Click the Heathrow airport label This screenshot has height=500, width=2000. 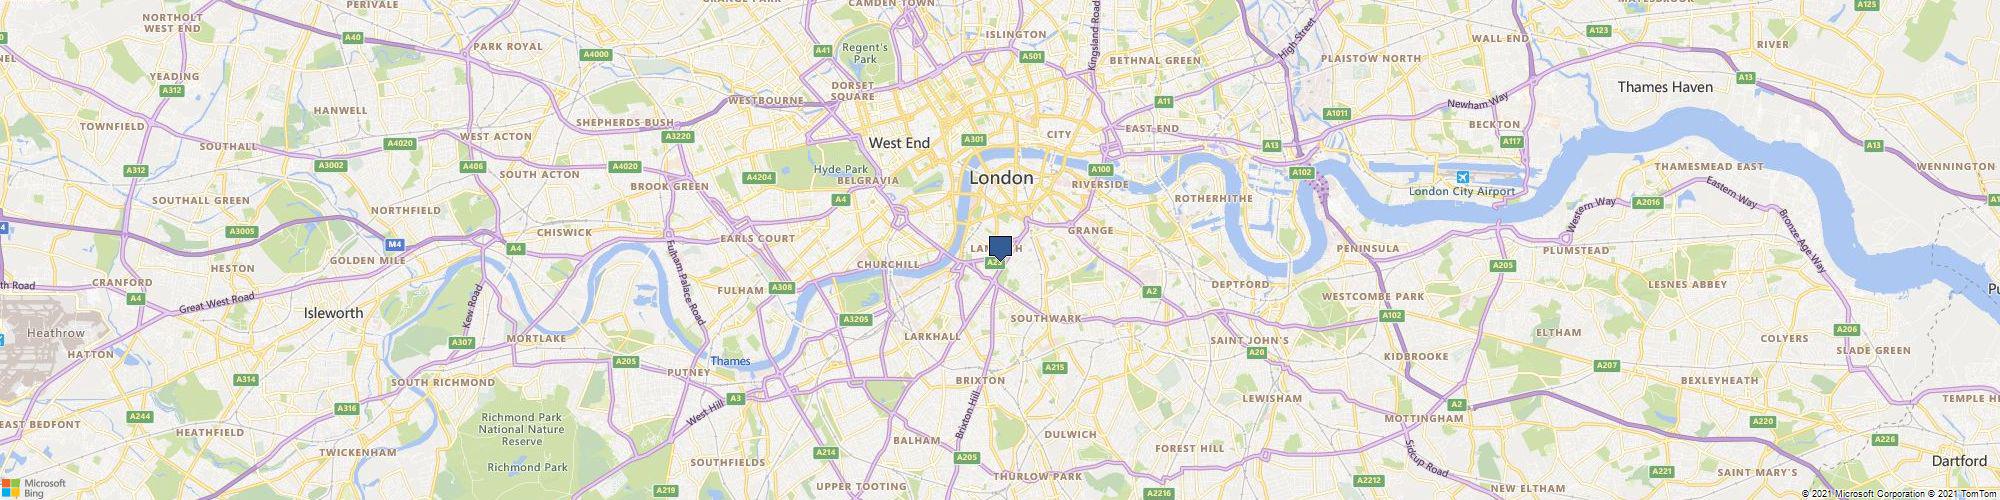pyautogui.click(x=57, y=333)
